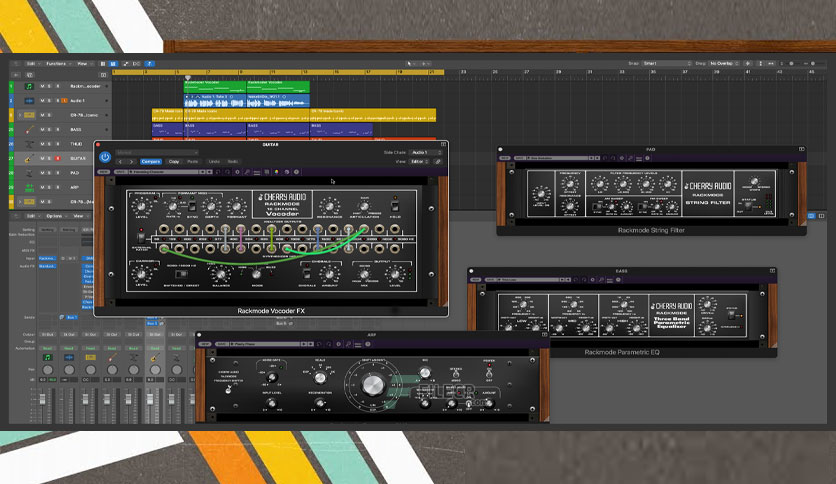Open the View Editor dropdown
Screen dimensions: 836x484
point(420,162)
